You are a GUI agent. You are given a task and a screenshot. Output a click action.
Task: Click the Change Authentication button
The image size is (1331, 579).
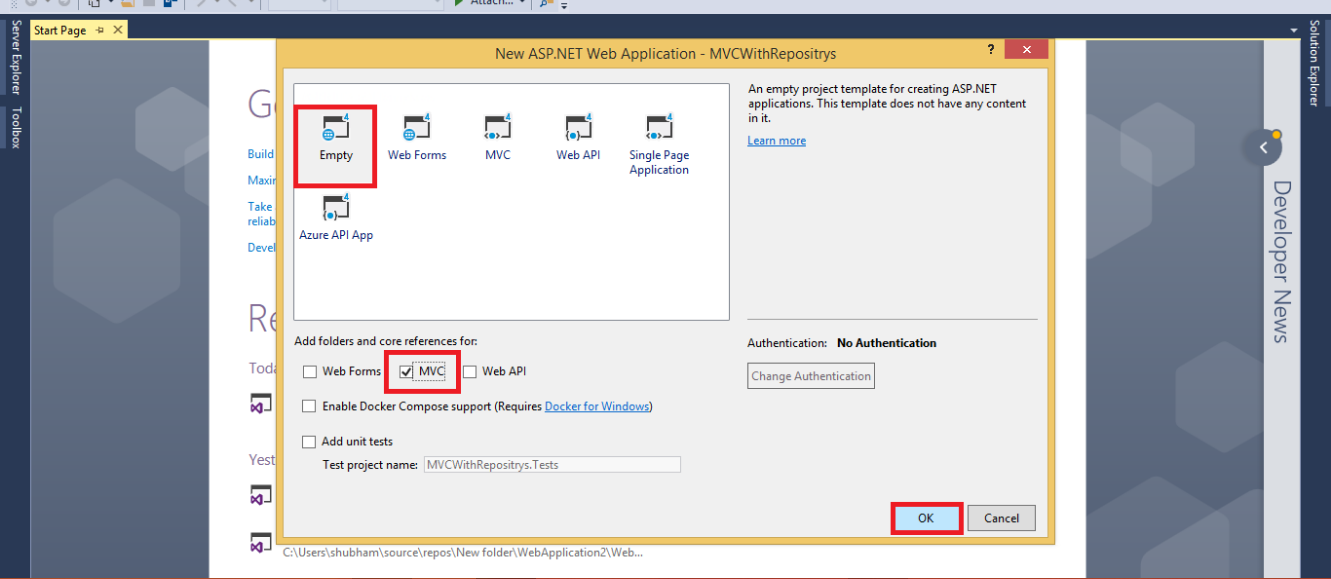pos(811,376)
